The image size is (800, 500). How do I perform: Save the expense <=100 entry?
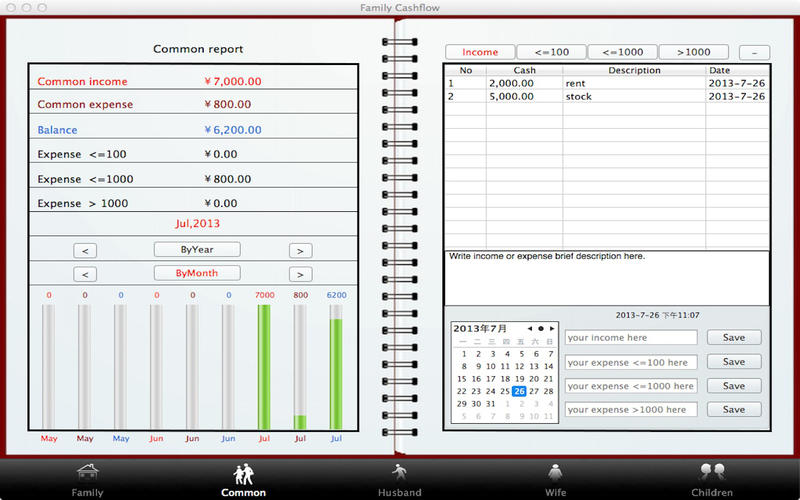coord(734,362)
